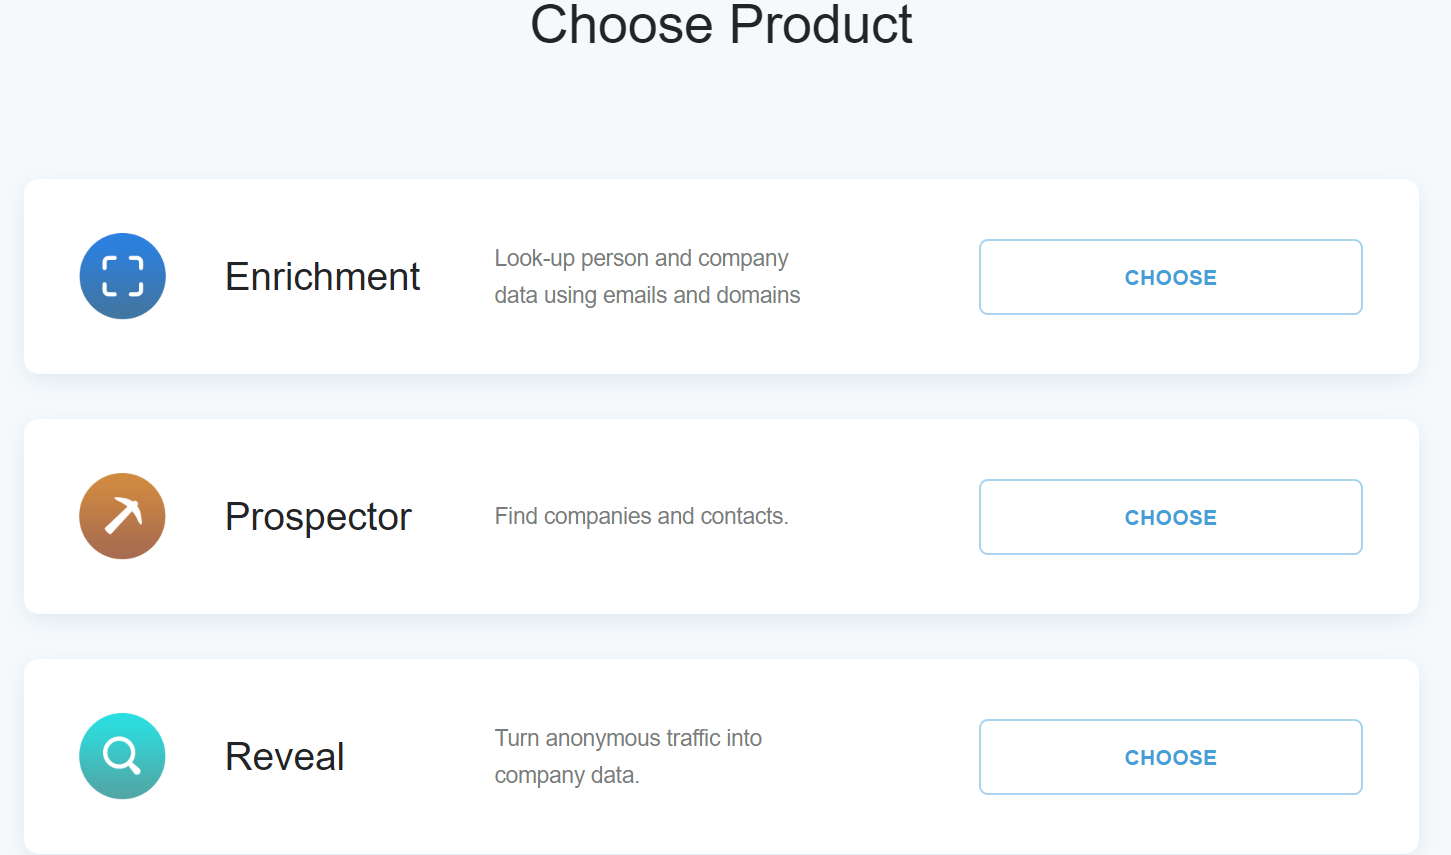Click empty space inside the Reveal card

tap(890, 825)
